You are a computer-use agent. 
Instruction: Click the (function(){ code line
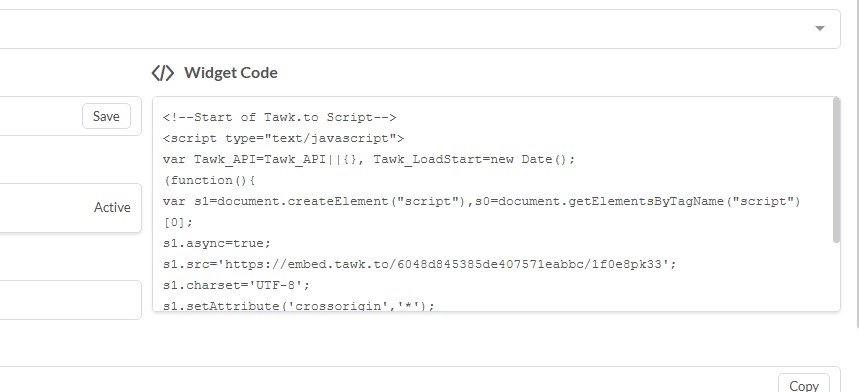pyautogui.click(x=210, y=180)
